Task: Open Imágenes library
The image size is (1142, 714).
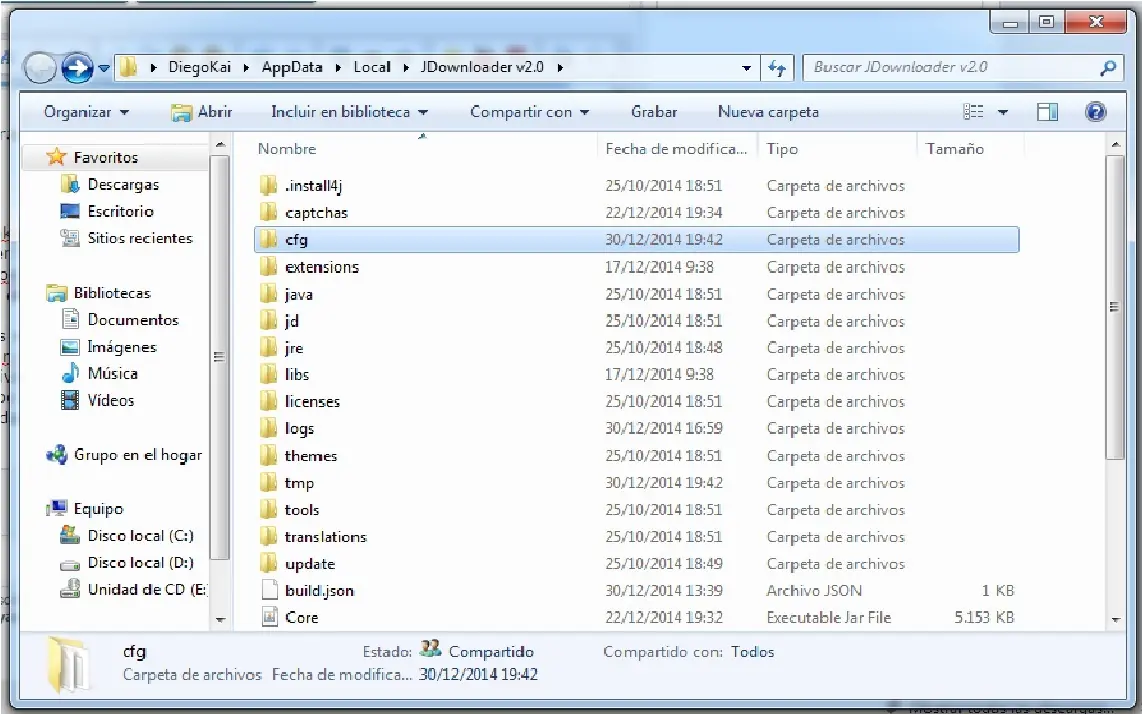Action: click(x=122, y=347)
